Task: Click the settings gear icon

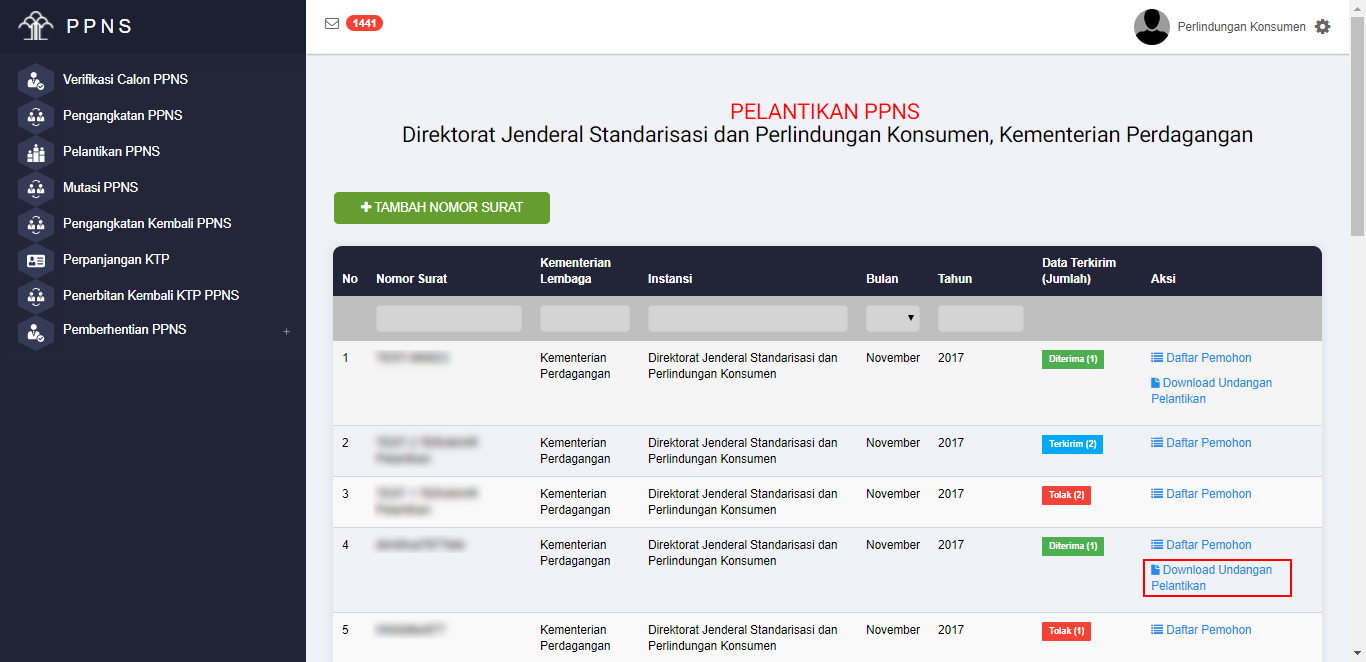Action: tap(1323, 27)
